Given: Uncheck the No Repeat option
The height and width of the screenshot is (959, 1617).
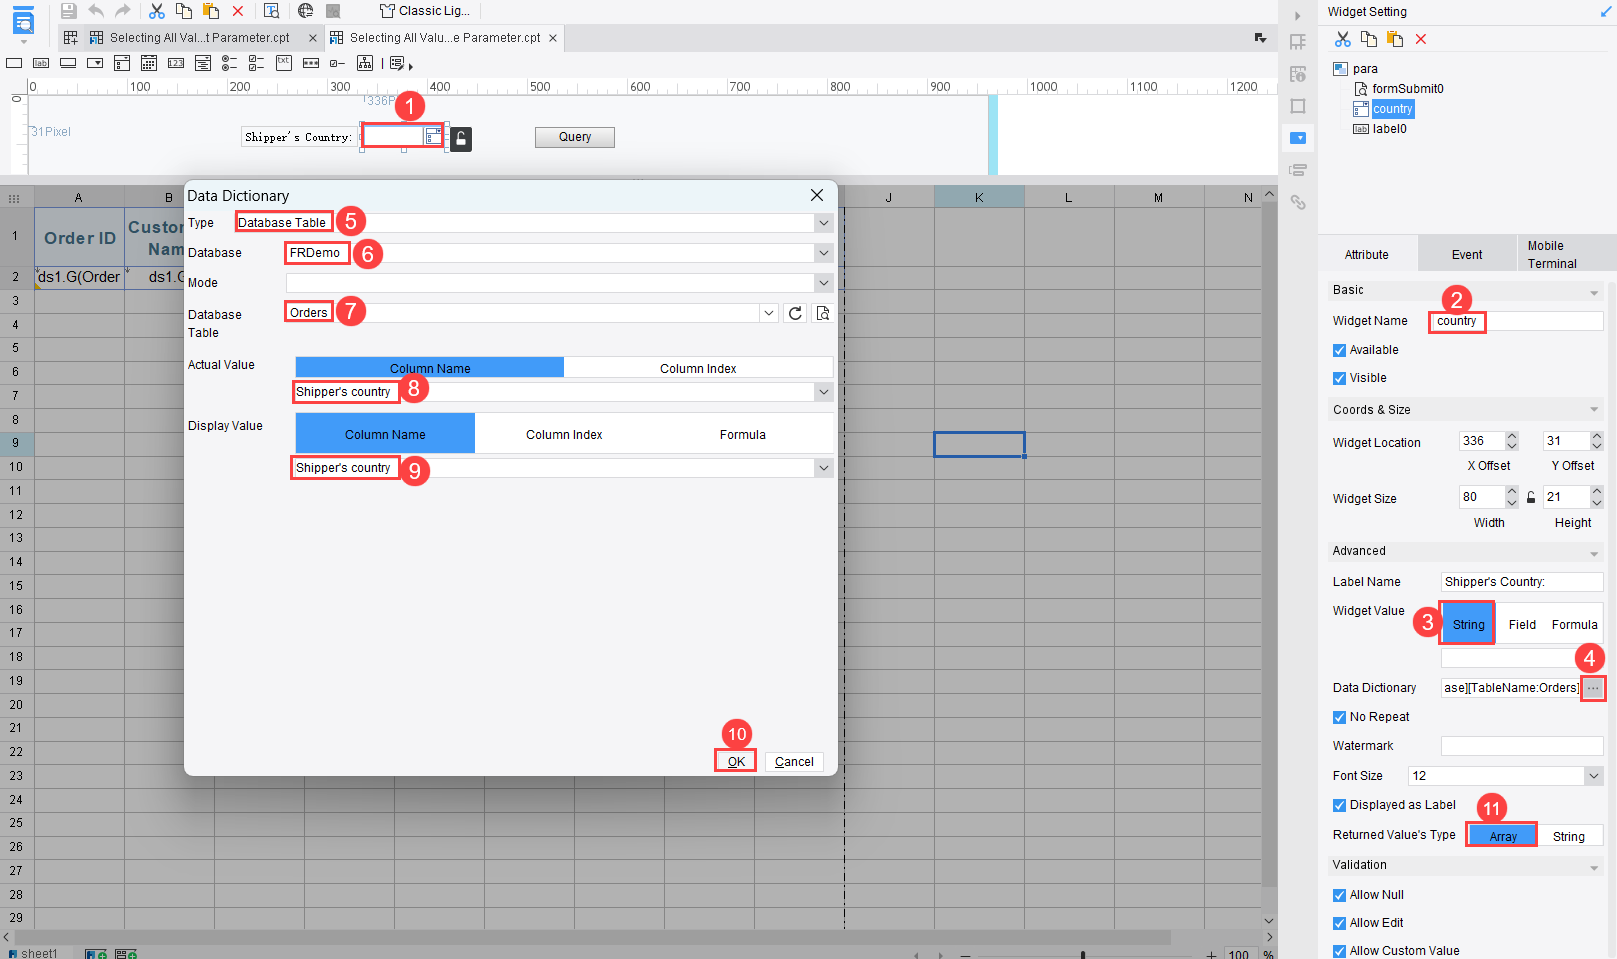Looking at the screenshot, I should [1339, 717].
